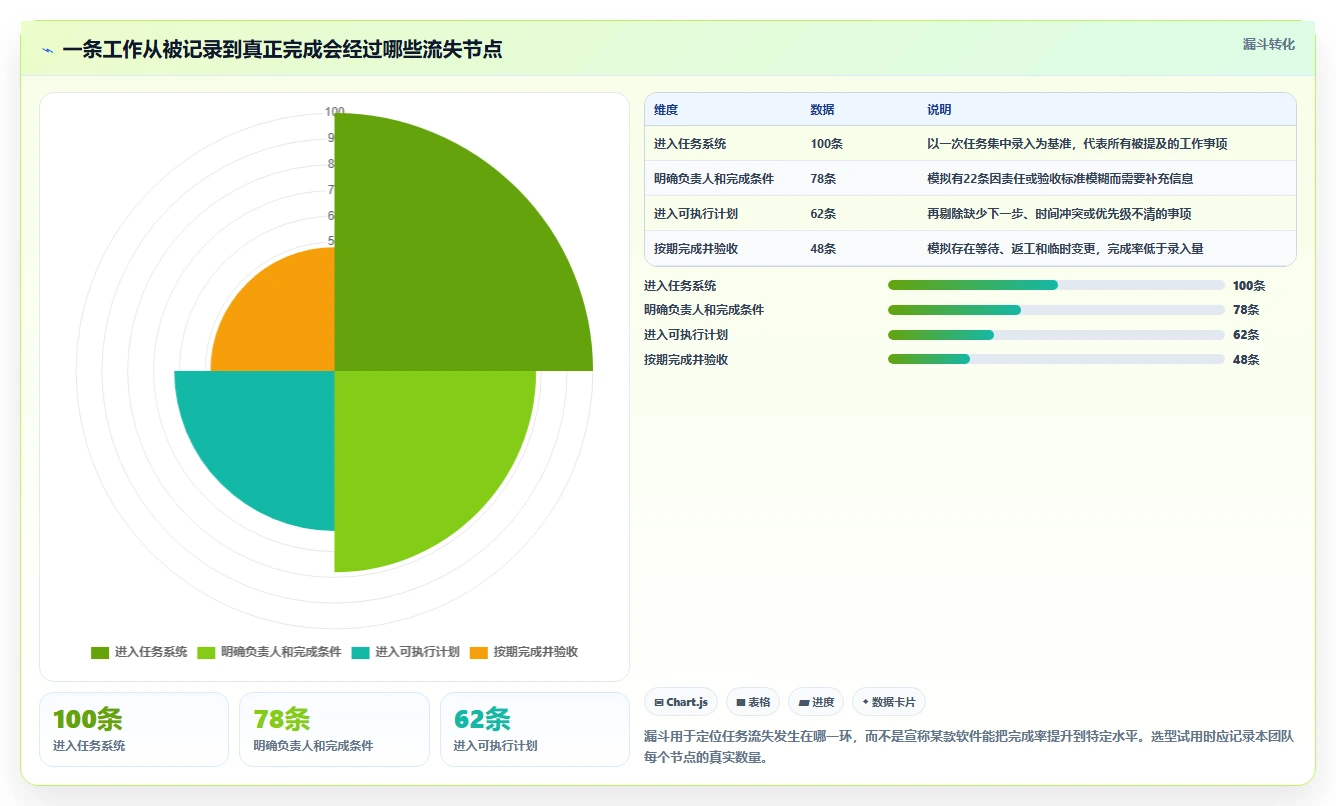Screen dimensions: 1336x806
Task: Click the 100 axis label on the chart
Action: (x=334, y=112)
